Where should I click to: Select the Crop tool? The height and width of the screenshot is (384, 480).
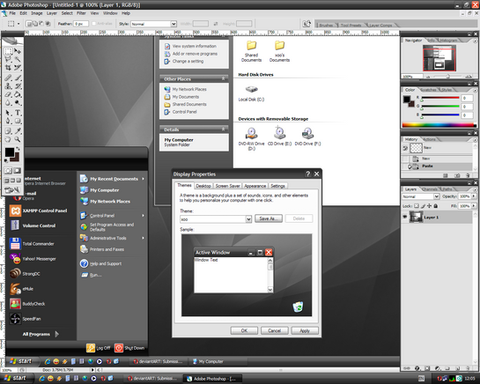point(8,68)
